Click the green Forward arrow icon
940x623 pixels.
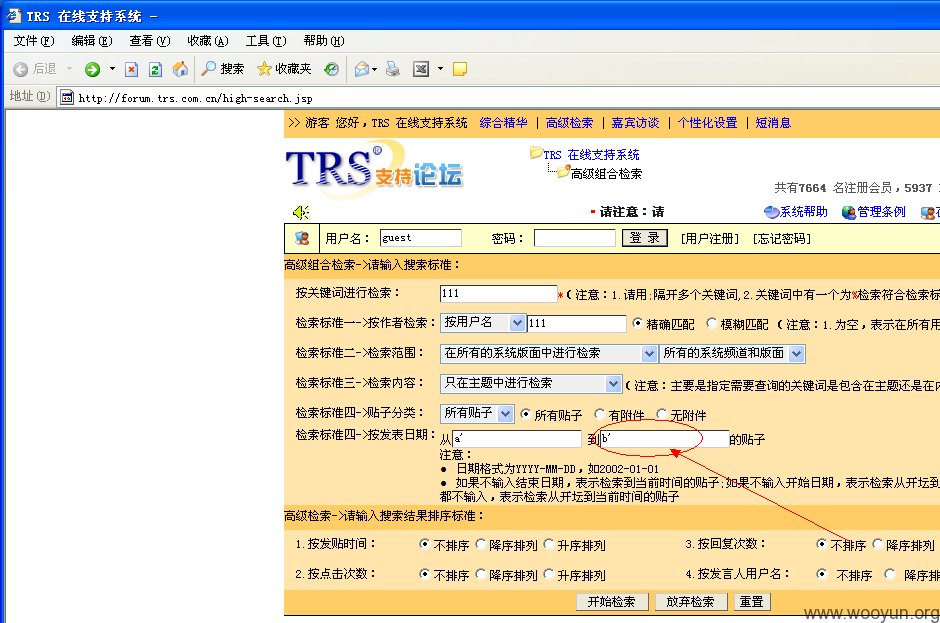[92, 70]
